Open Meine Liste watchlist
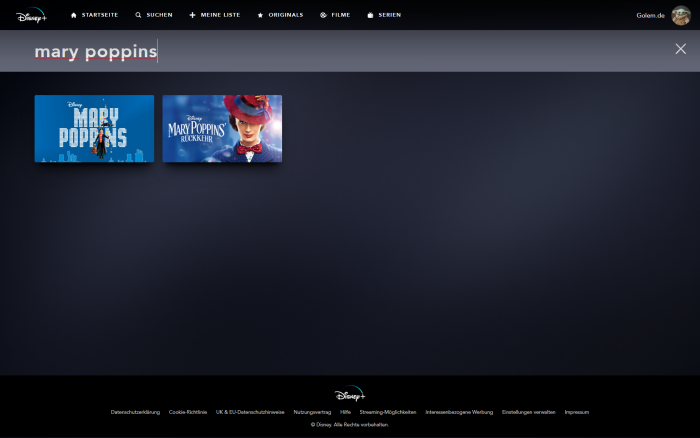The width and height of the screenshot is (700, 438). click(215, 15)
